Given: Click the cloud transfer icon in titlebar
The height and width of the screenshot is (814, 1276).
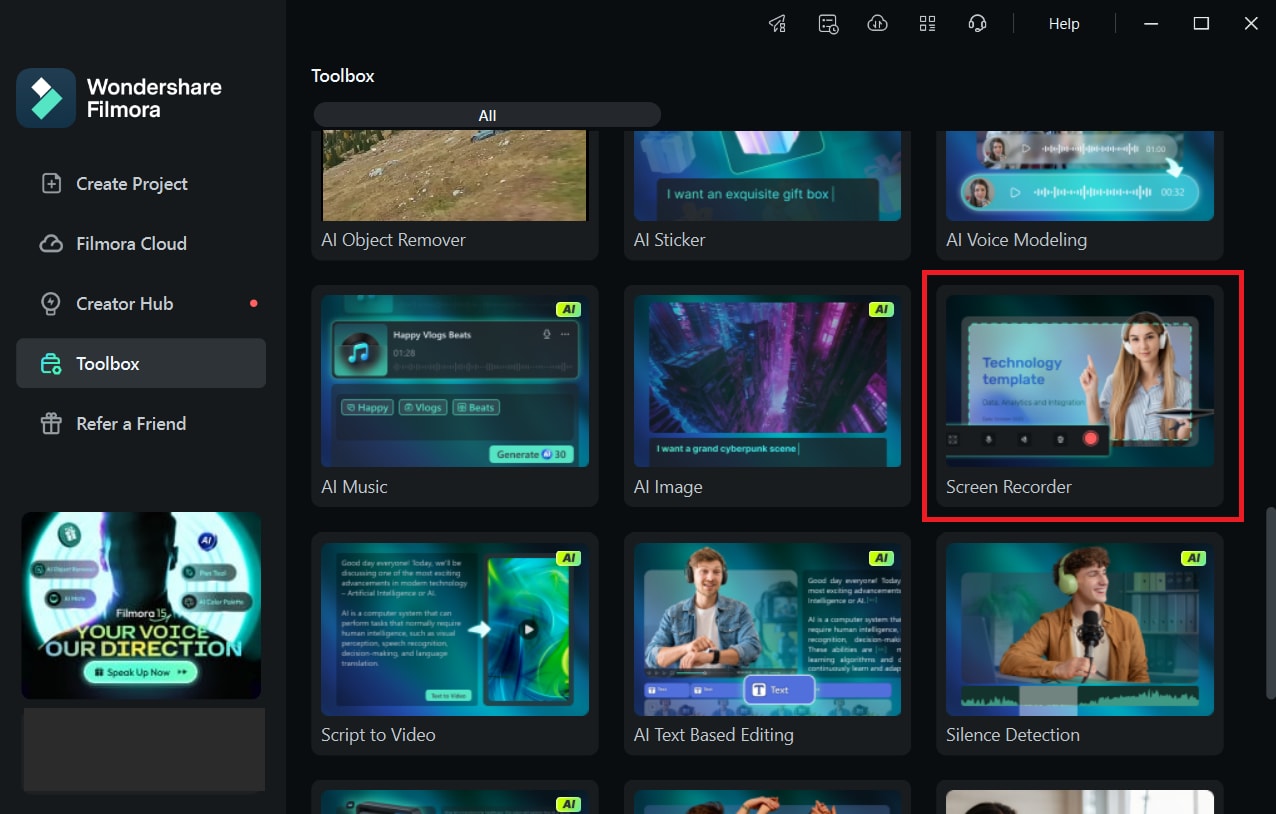Looking at the screenshot, I should point(878,23).
